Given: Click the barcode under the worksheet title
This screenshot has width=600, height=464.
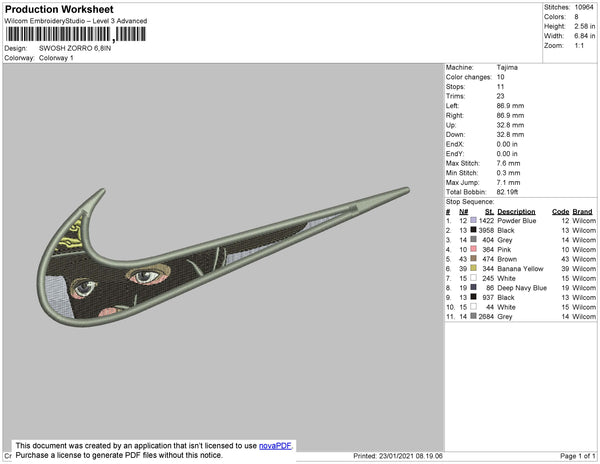Looking at the screenshot, I should coord(76,34).
